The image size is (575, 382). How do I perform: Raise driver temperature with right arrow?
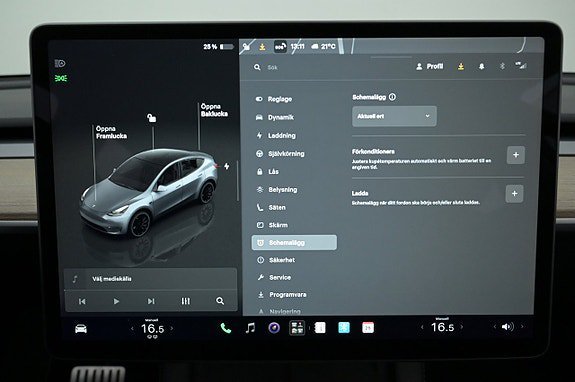pyautogui.click(x=172, y=328)
